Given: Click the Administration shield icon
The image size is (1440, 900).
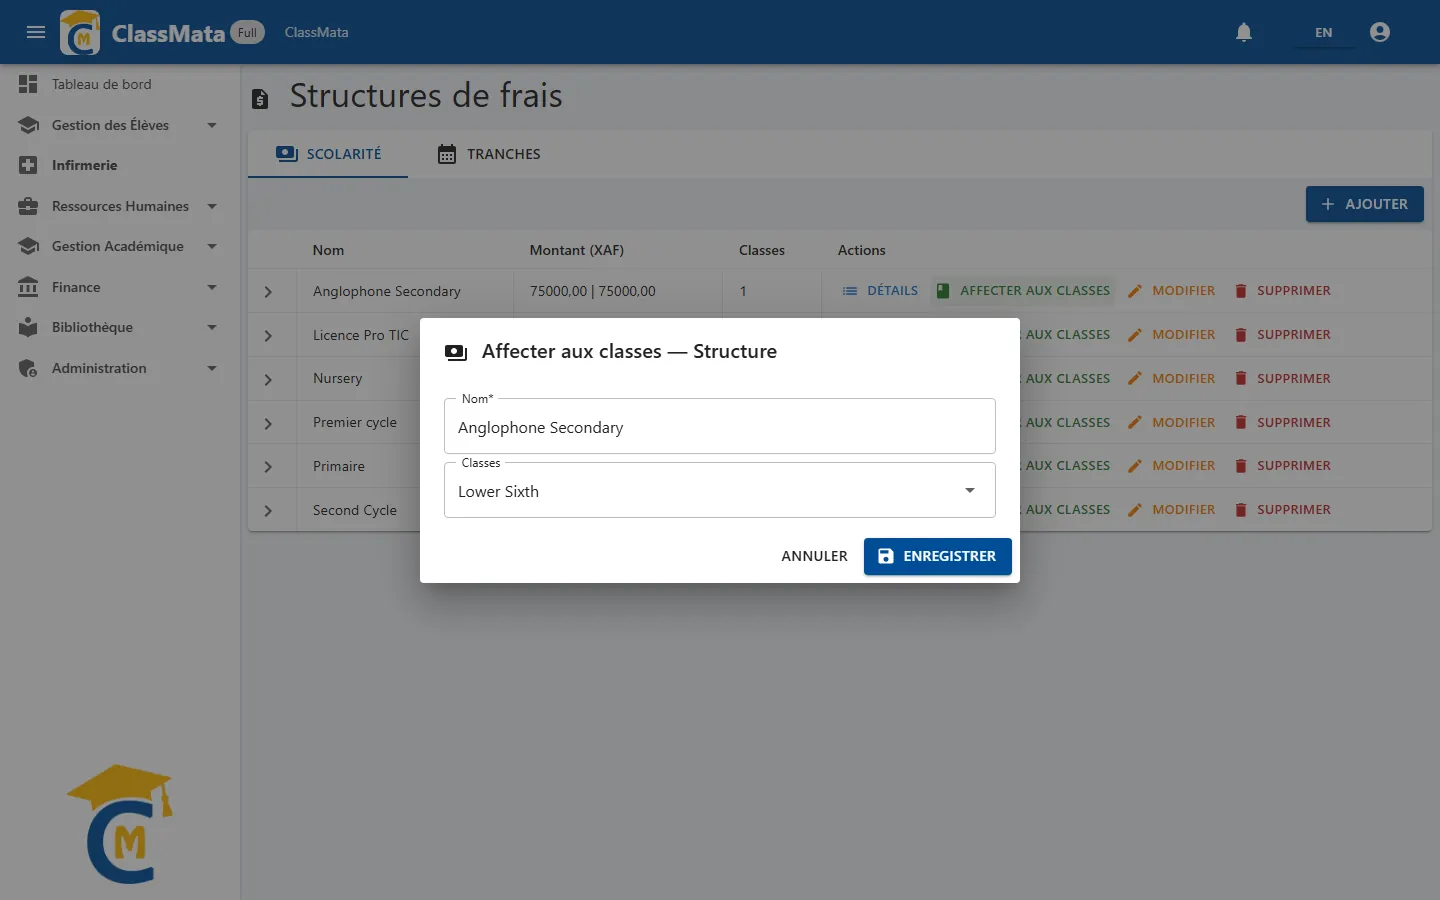Looking at the screenshot, I should click(28, 368).
